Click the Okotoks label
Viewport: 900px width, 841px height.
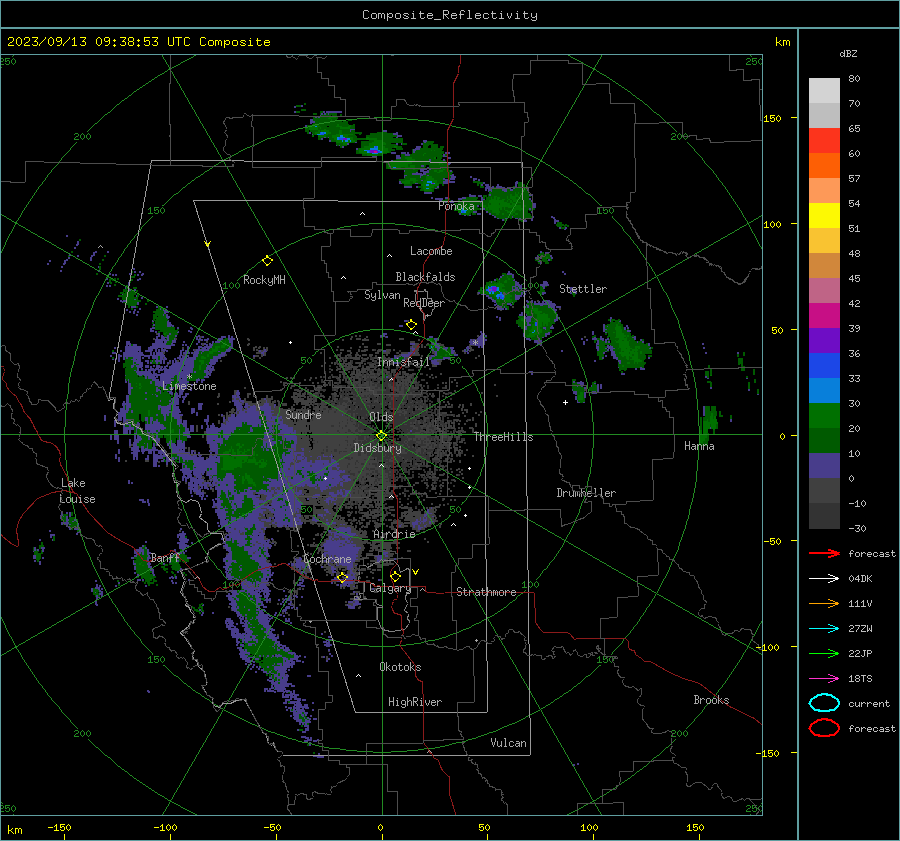(x=400, y=667)
